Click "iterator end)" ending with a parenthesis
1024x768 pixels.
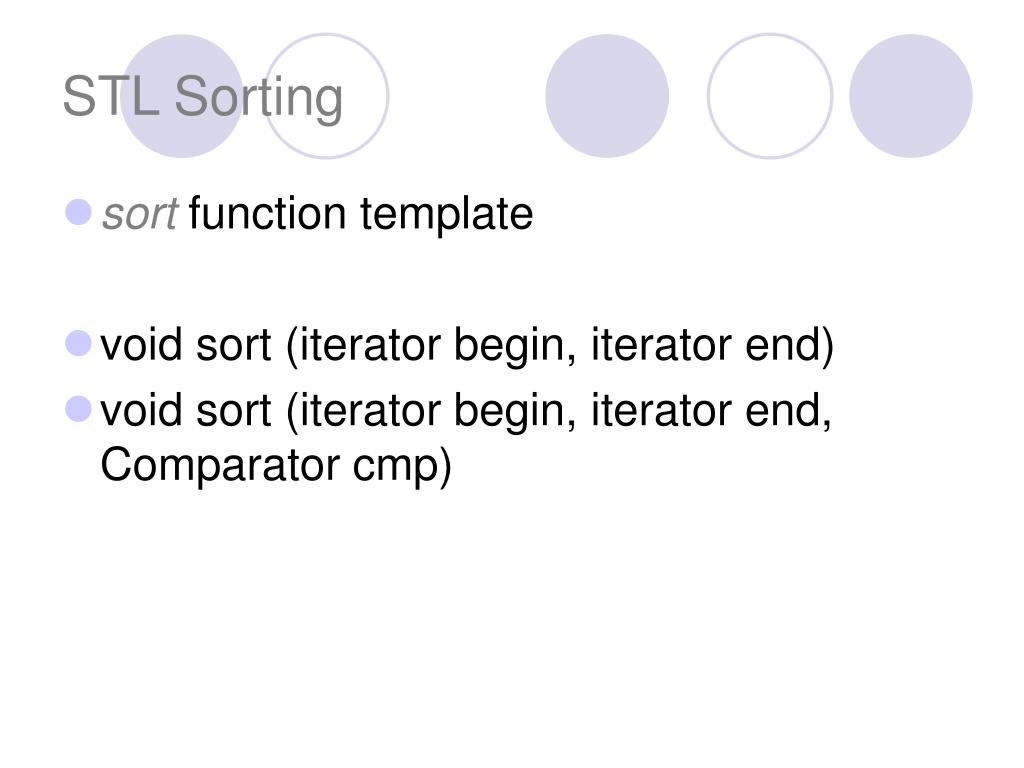tap(712, 345)
